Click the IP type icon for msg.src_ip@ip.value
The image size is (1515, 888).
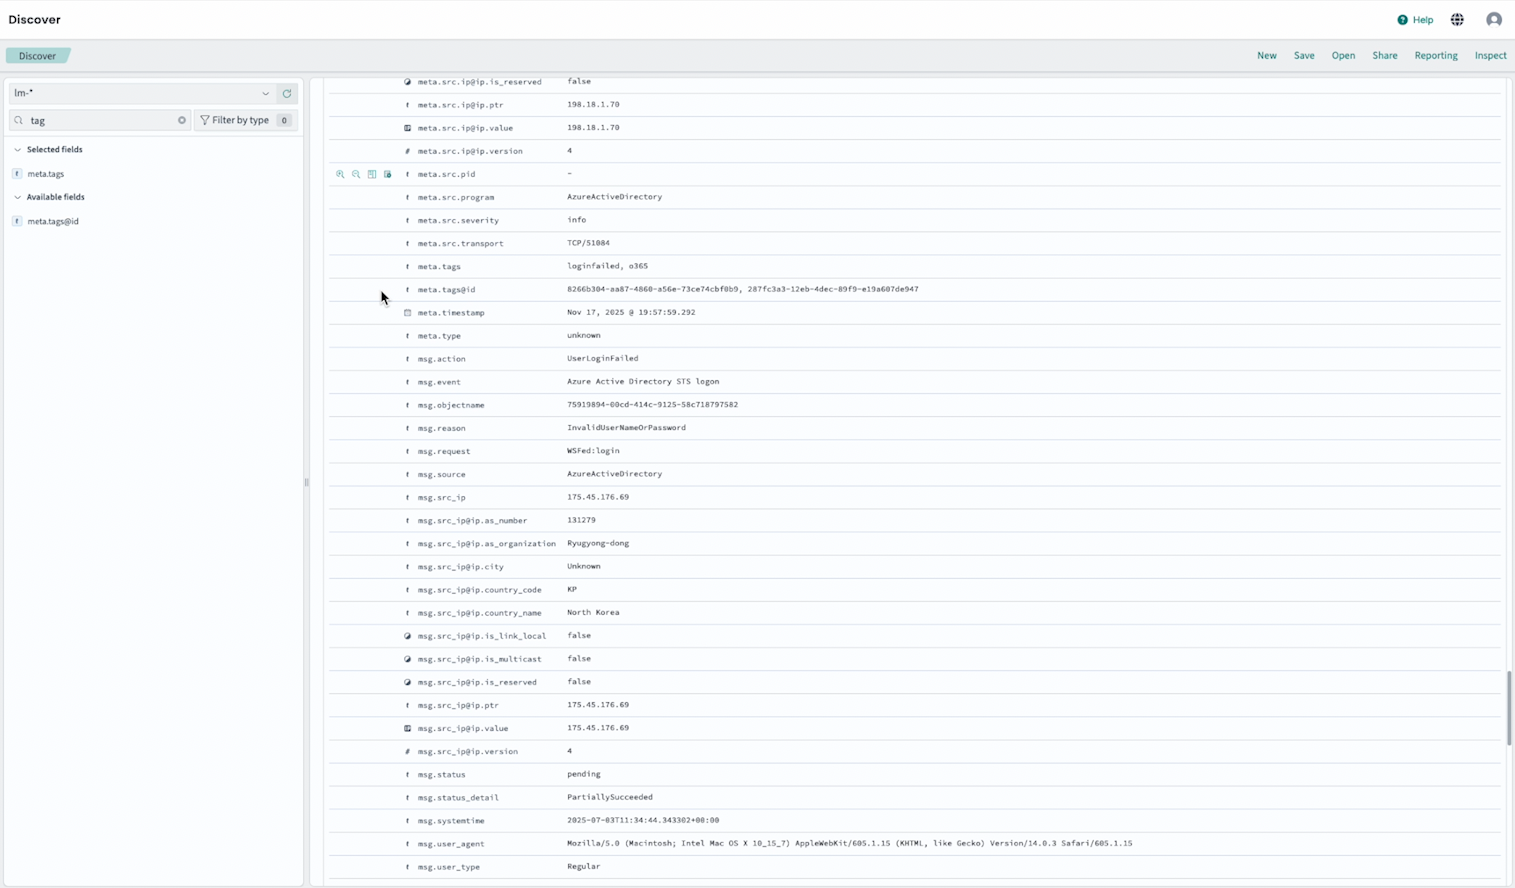tap(407, 728)
